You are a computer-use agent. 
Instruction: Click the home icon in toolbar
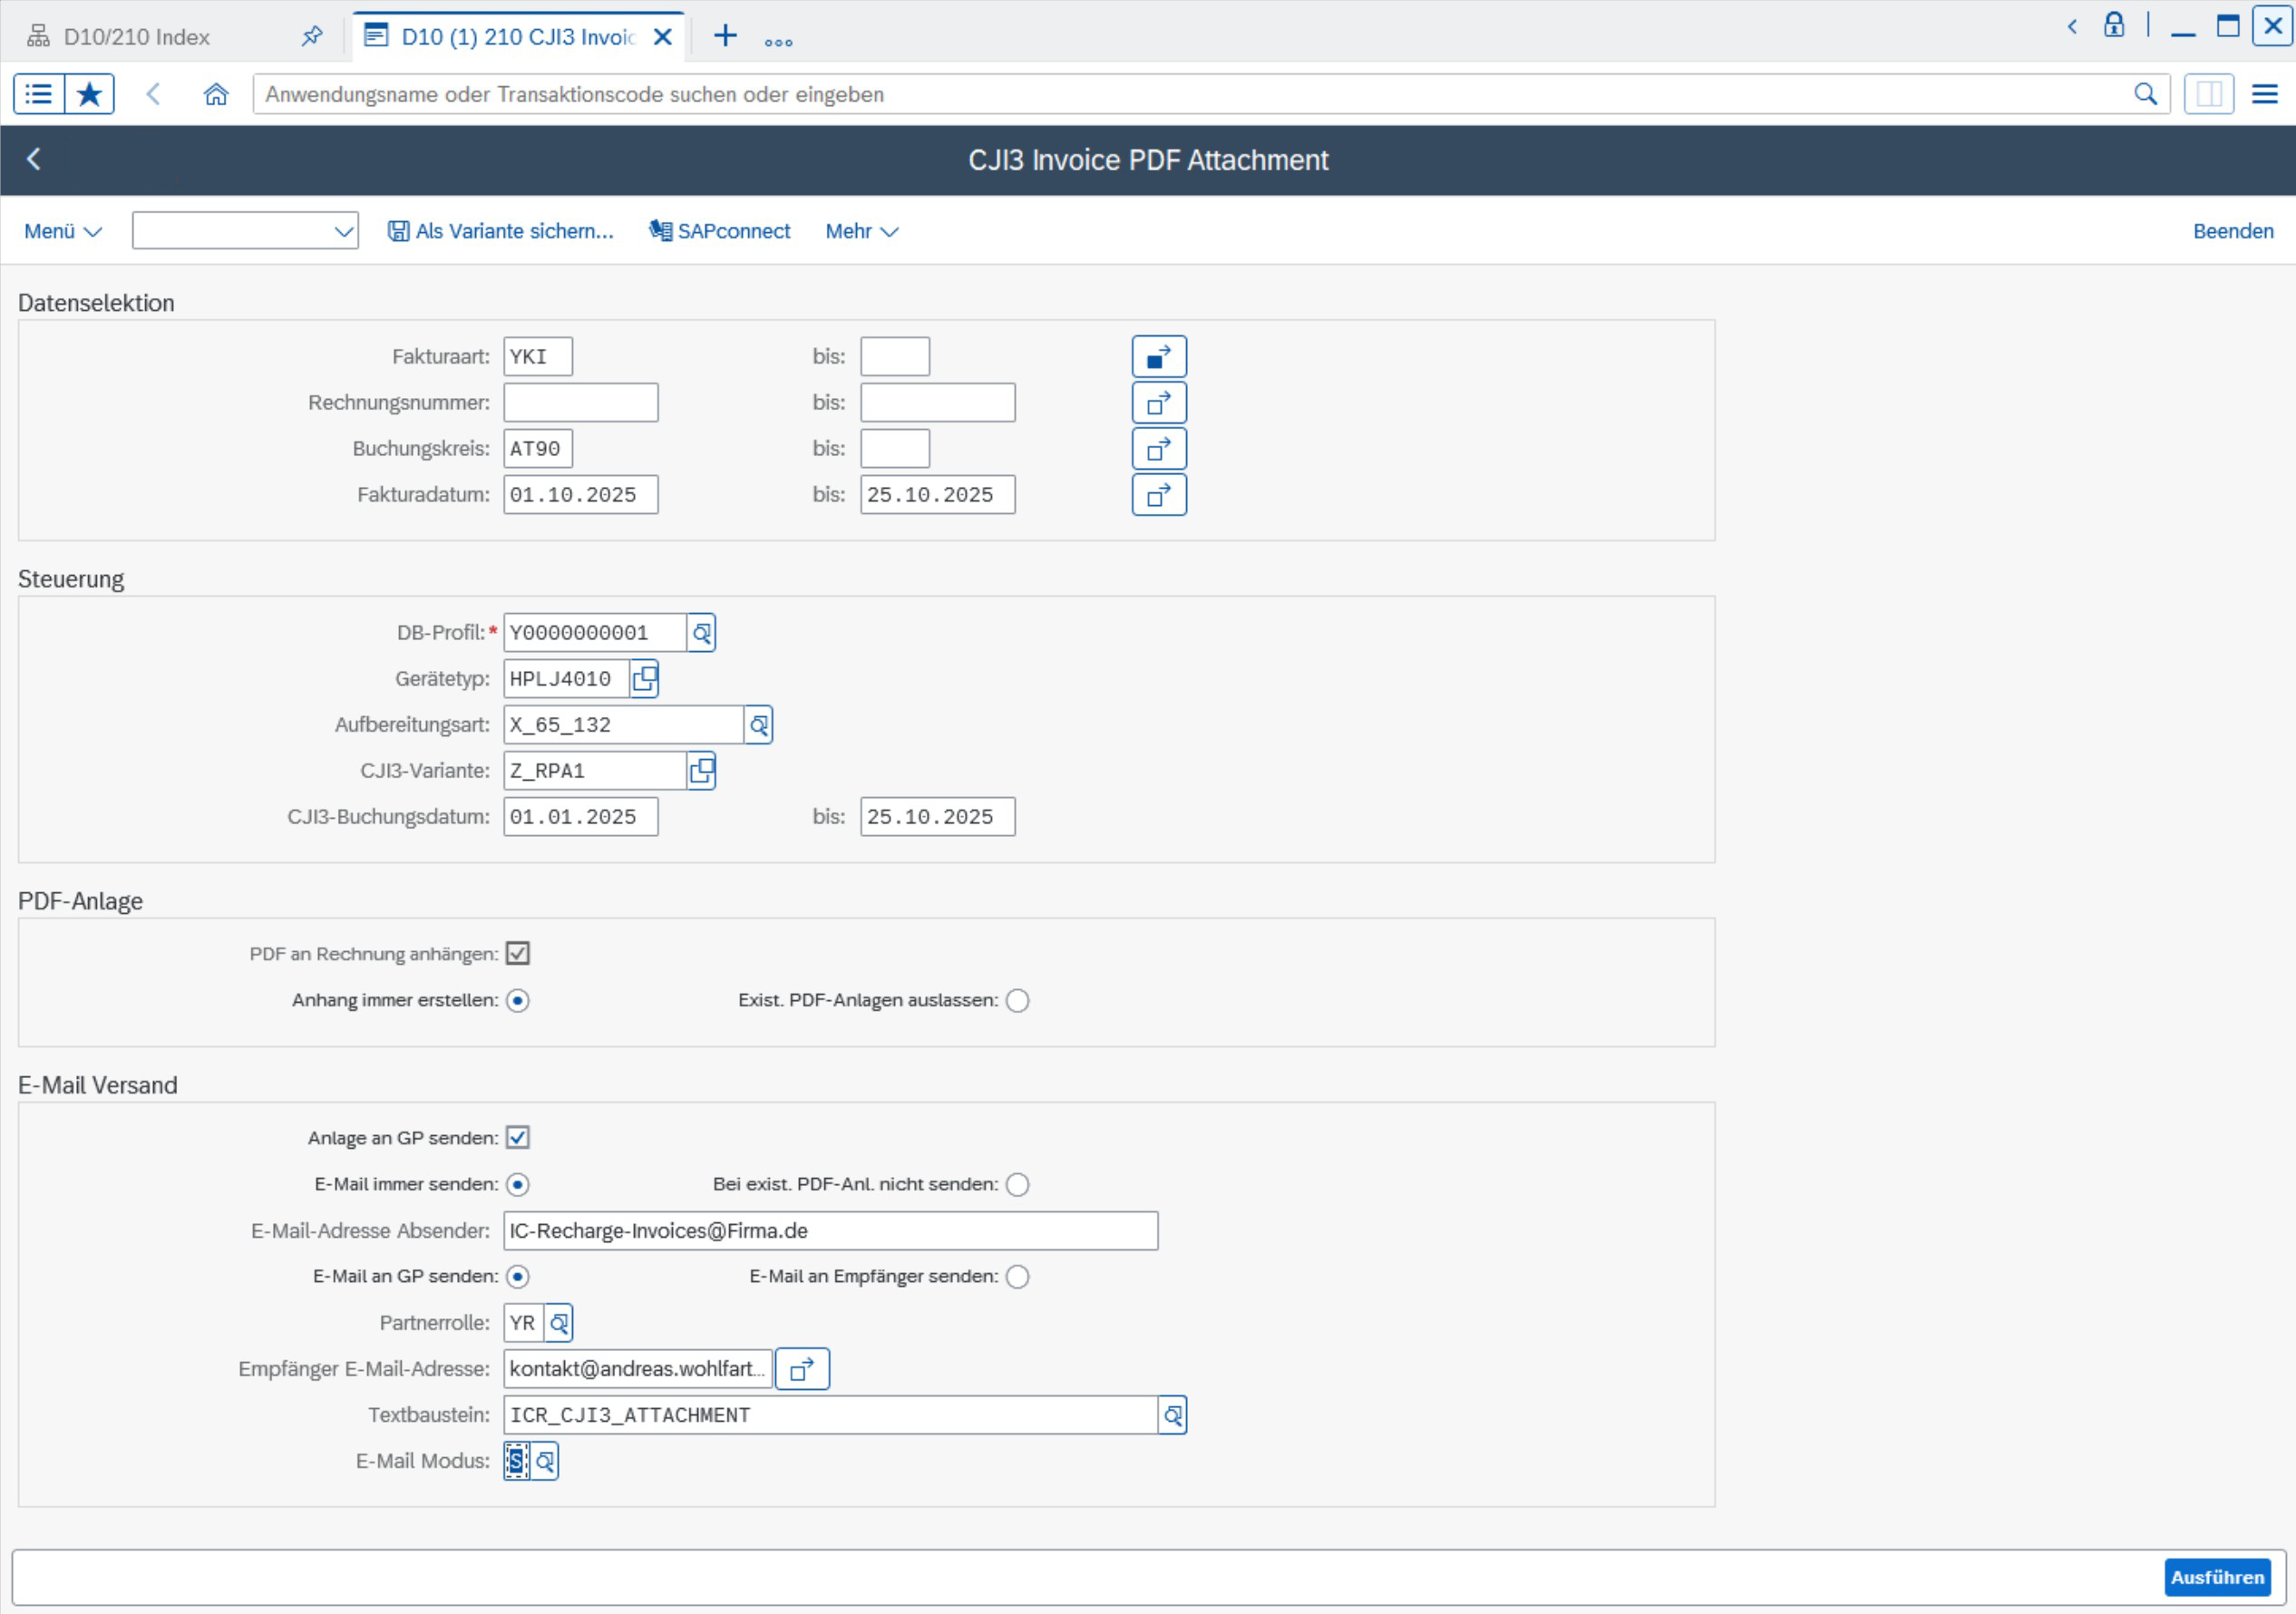pos(216,94)
